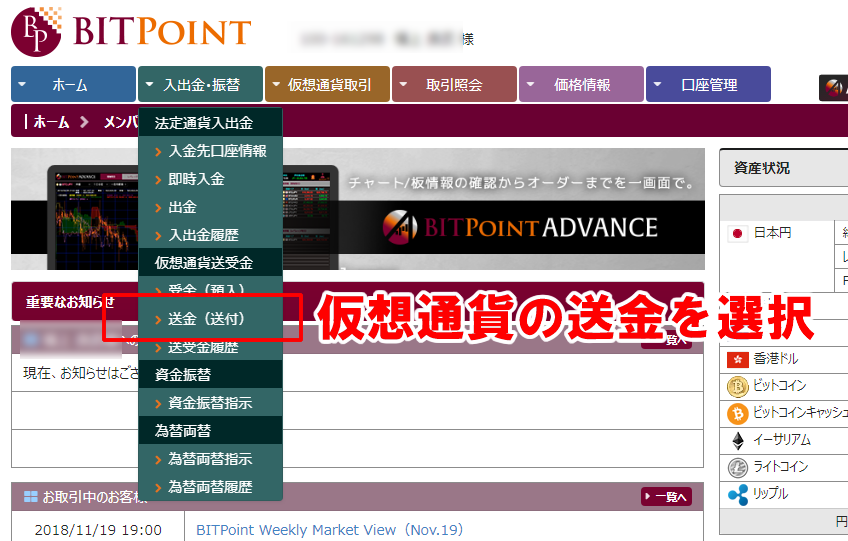Image resolution: width=848 pixels, height=541 pixels.
Task: Click the dropdown arrow on 仮想通貨取引 tab
Action: (x=276, y=84)
